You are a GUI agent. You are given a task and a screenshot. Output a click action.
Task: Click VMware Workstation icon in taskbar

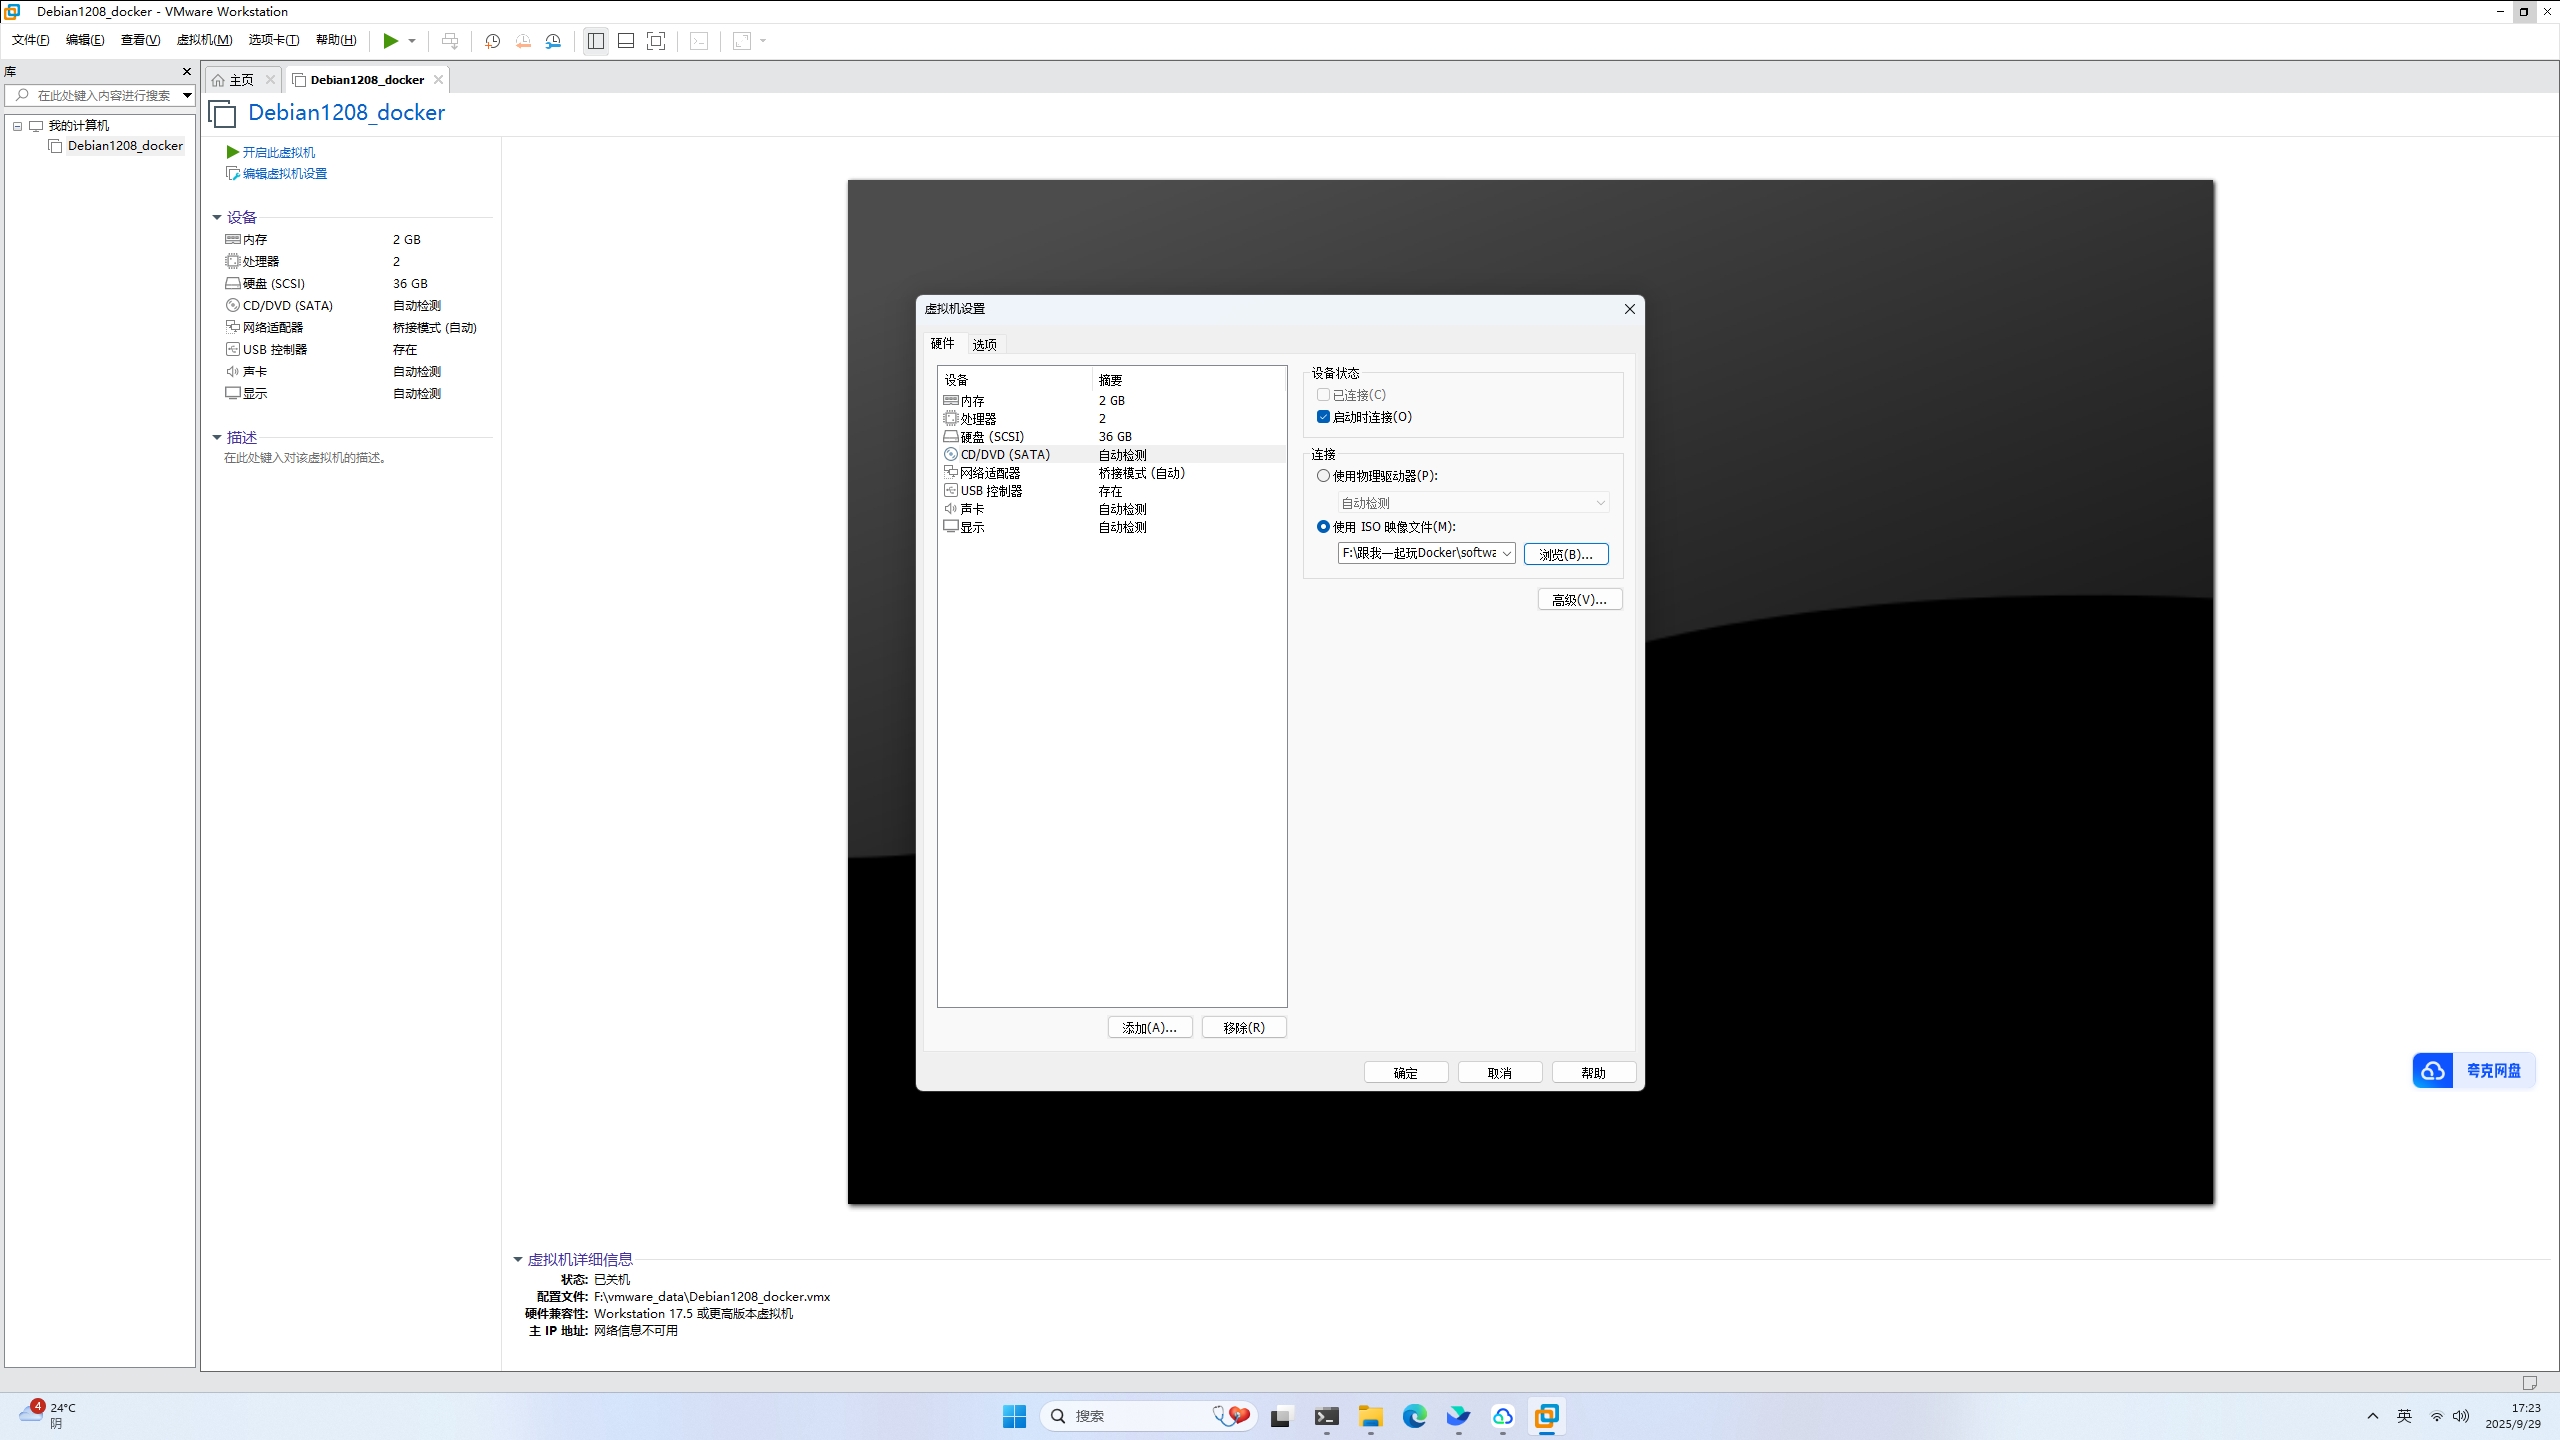pyautogui.click(x=1546, y=1416)
